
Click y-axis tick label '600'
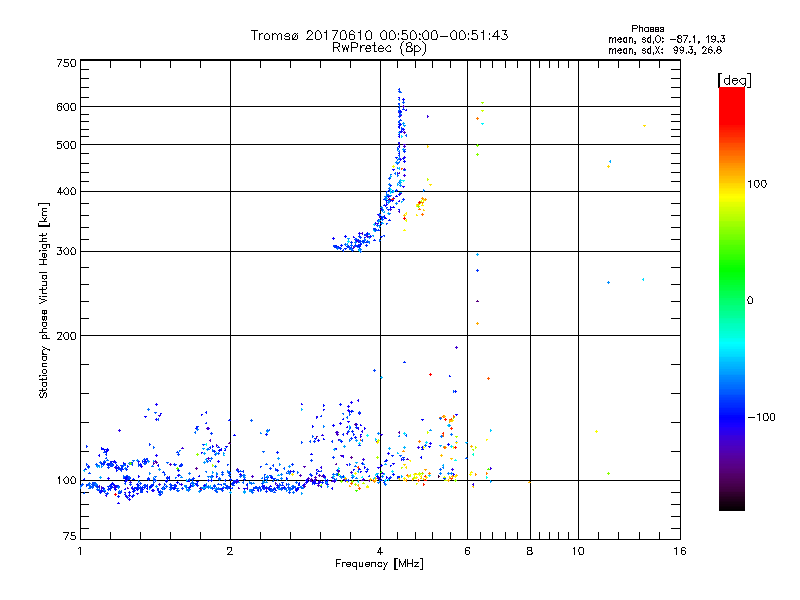point(66,107)
